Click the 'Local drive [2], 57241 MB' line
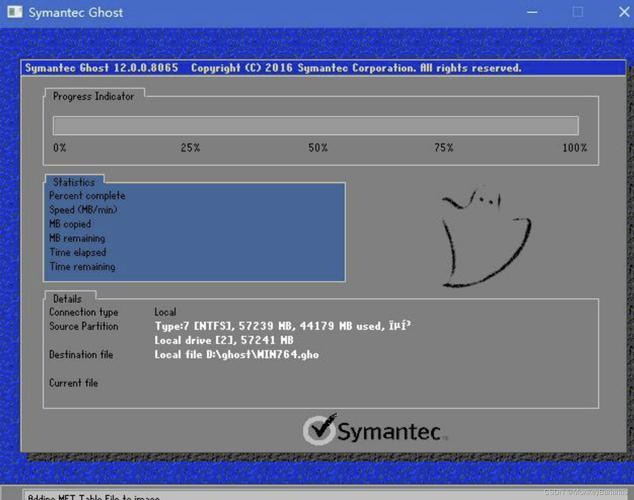The width and height of the screenshot is (634, 500). click(x=224, y=340)
